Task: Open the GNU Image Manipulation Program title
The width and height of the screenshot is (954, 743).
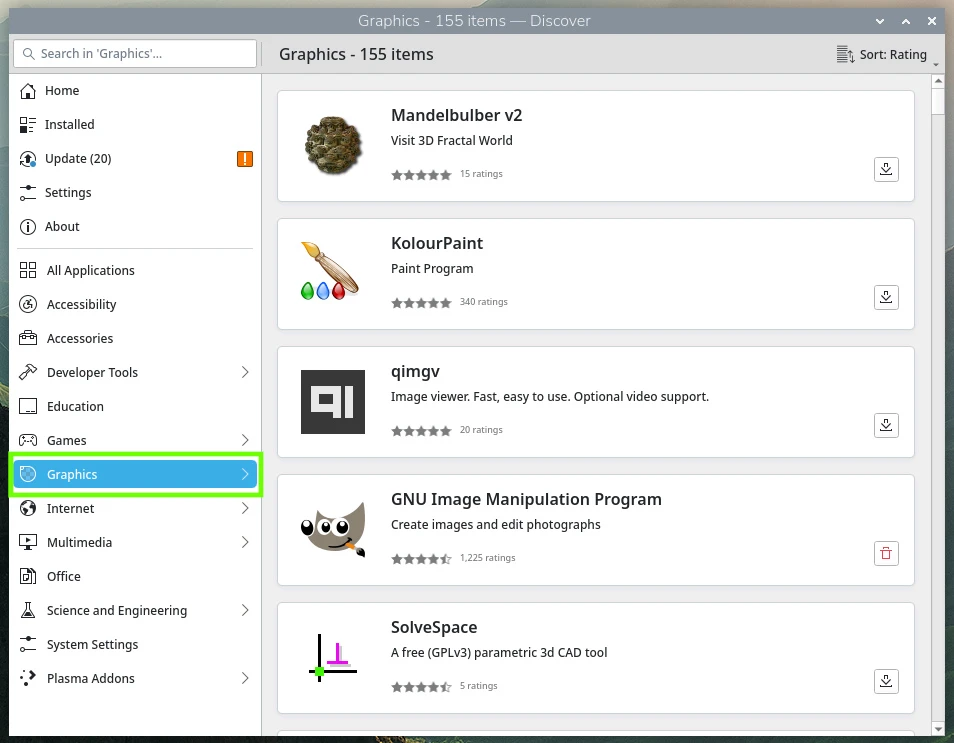Action: pyautogui.click(x=526, y=499)
